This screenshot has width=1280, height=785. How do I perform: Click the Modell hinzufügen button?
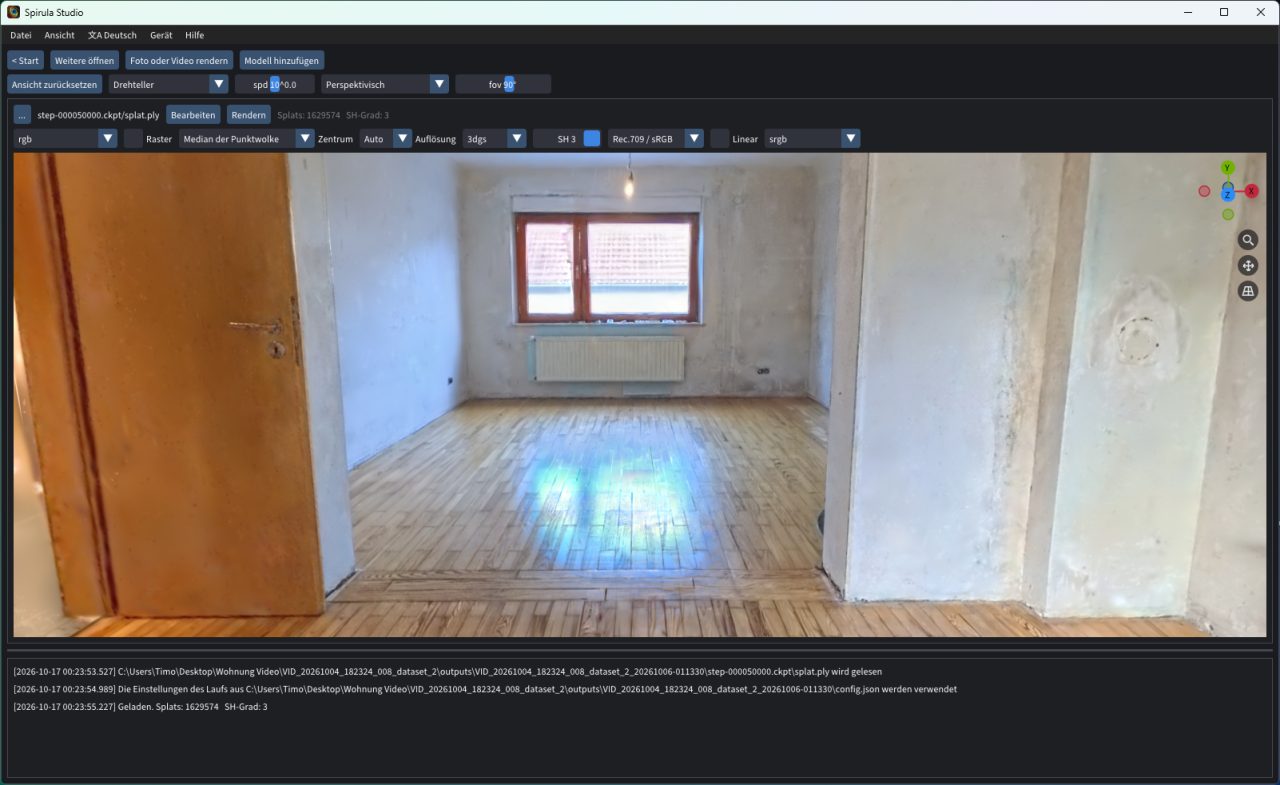(282, 60)
